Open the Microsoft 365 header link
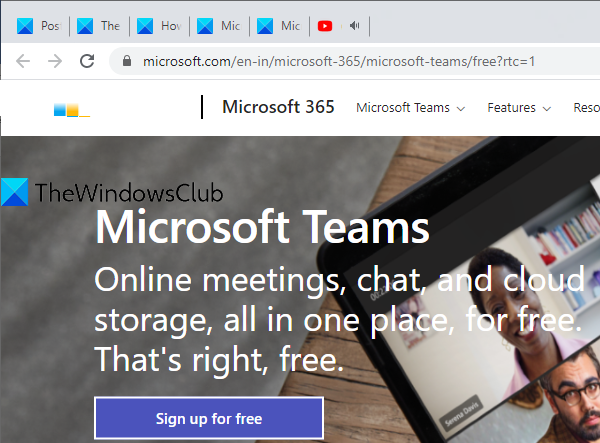 (x=278, y=107)
